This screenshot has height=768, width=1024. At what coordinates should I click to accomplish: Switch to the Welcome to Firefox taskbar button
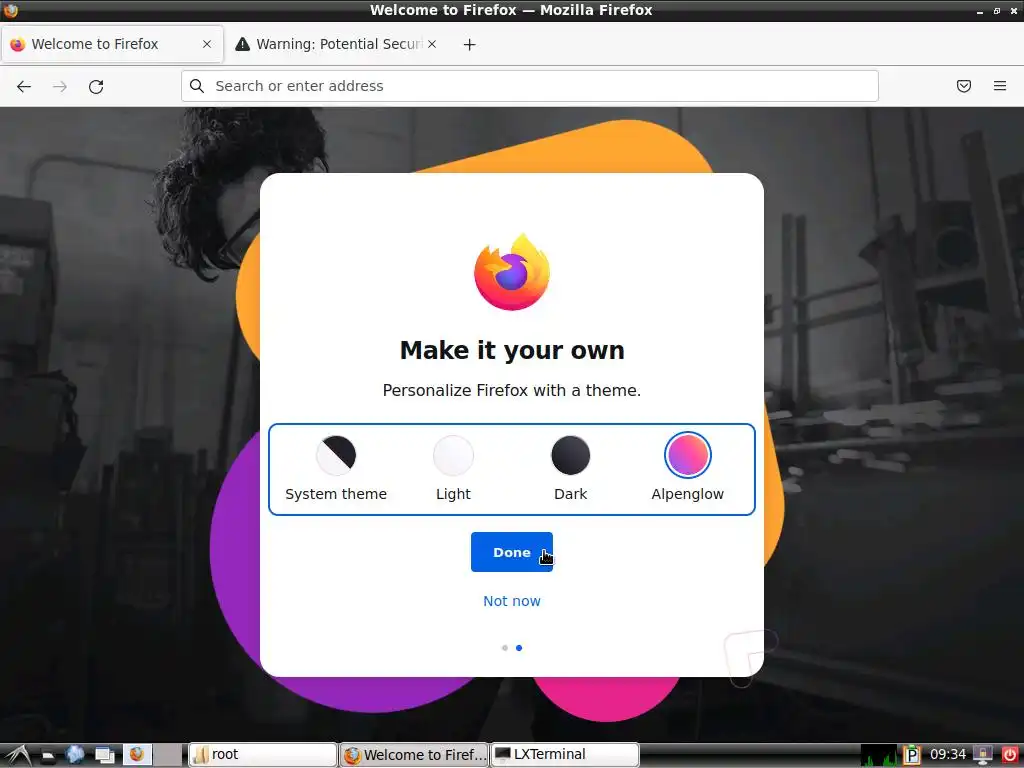[x=414, y=755]
